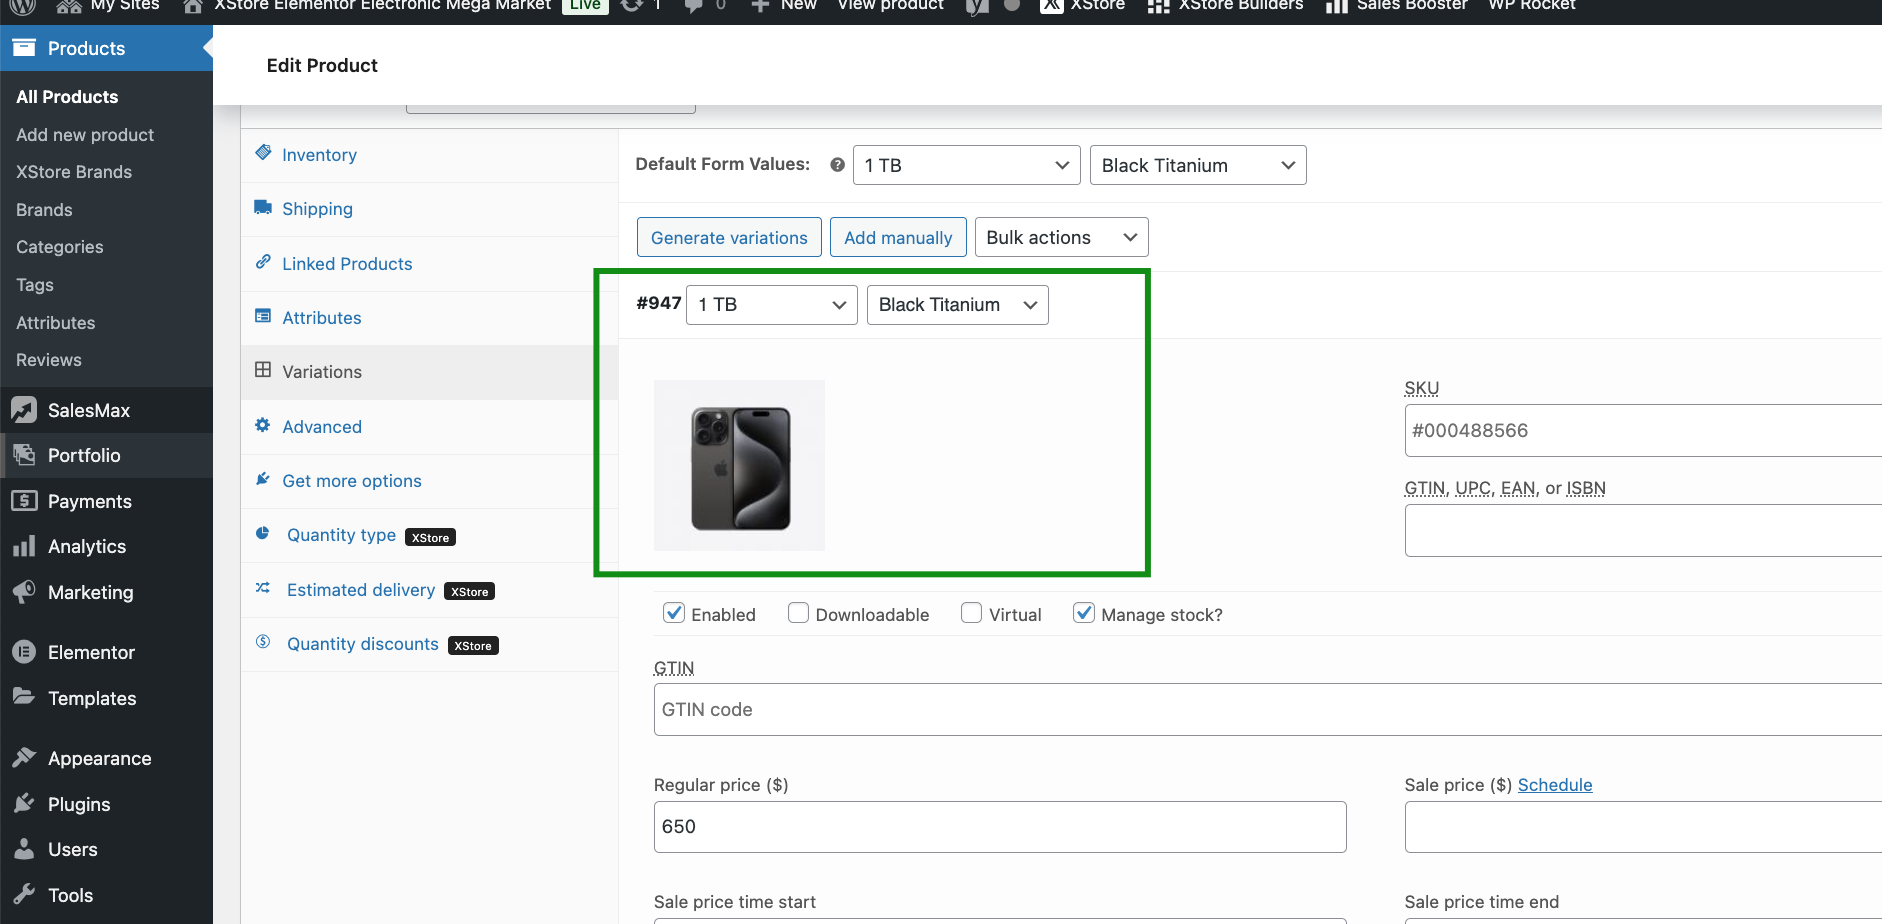Click the SalesMax sidebar icon

point(24,410)
